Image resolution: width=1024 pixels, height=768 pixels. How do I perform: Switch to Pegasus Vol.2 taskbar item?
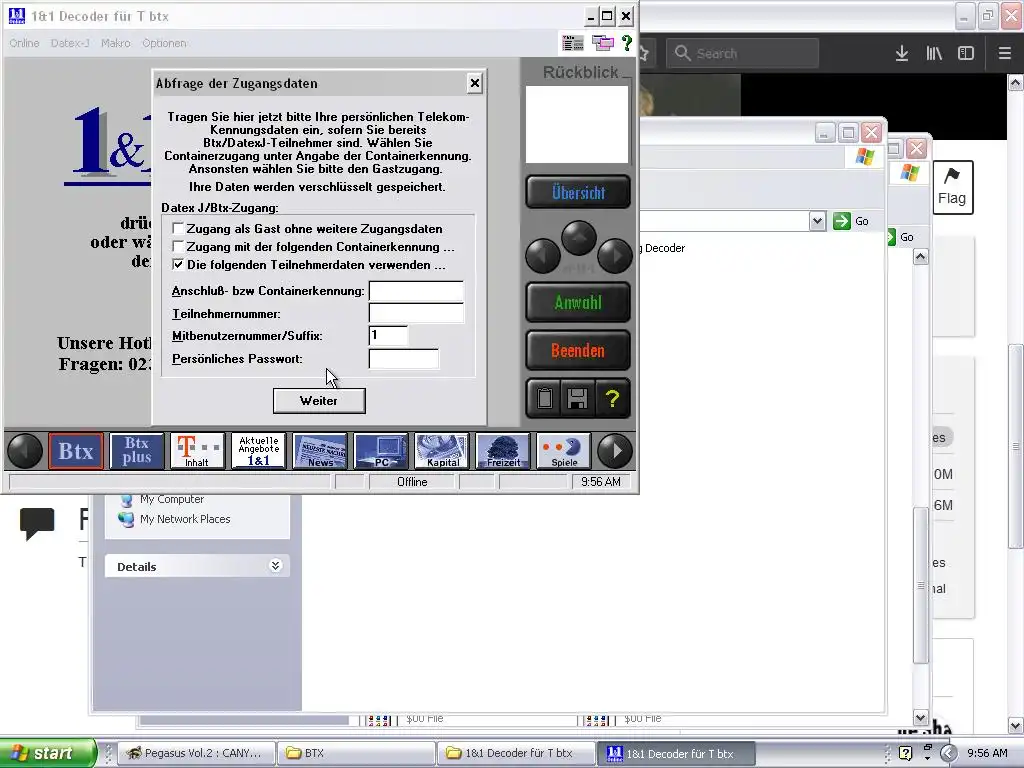click(x=195, y=753)
